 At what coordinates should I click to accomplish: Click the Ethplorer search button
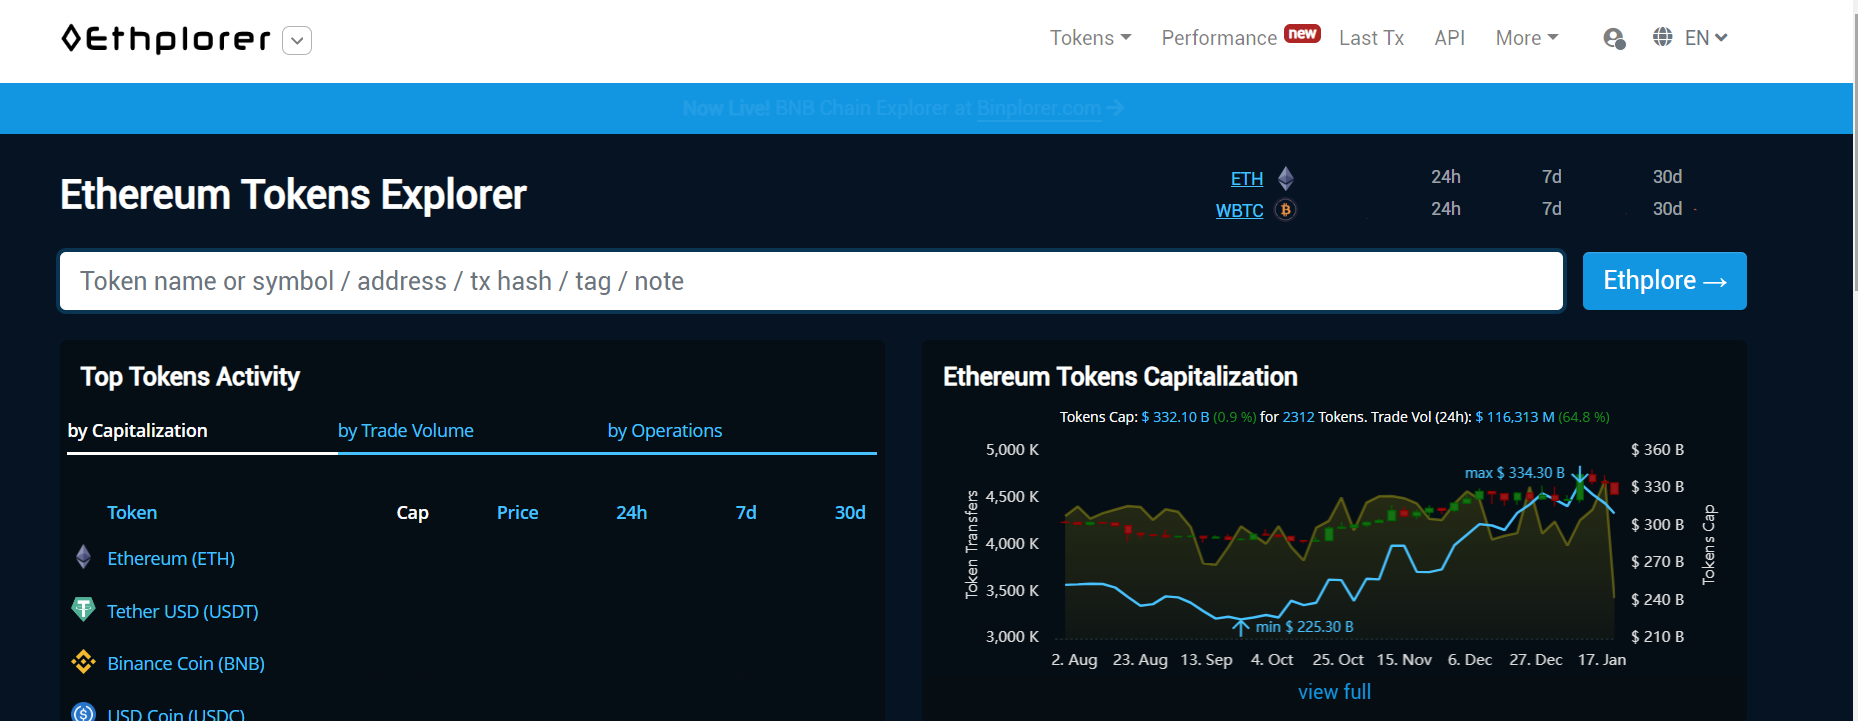point(1664,281)
